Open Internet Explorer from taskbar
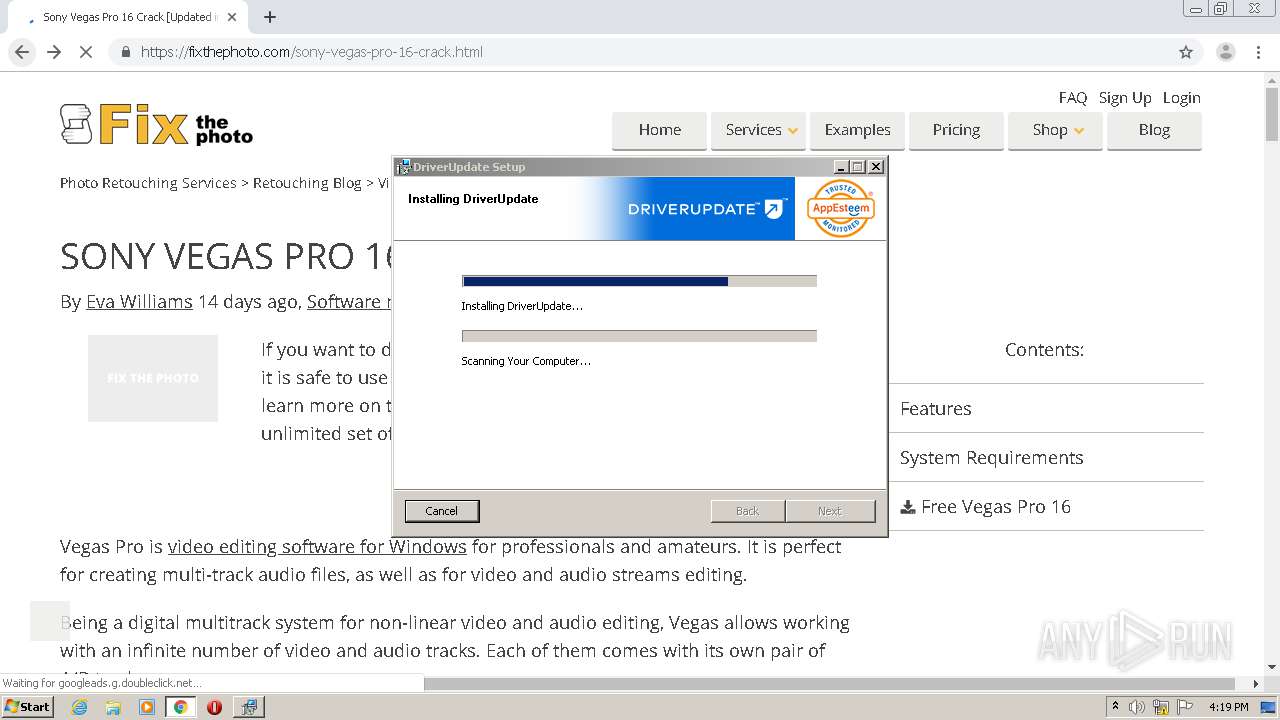 point(79,707)
